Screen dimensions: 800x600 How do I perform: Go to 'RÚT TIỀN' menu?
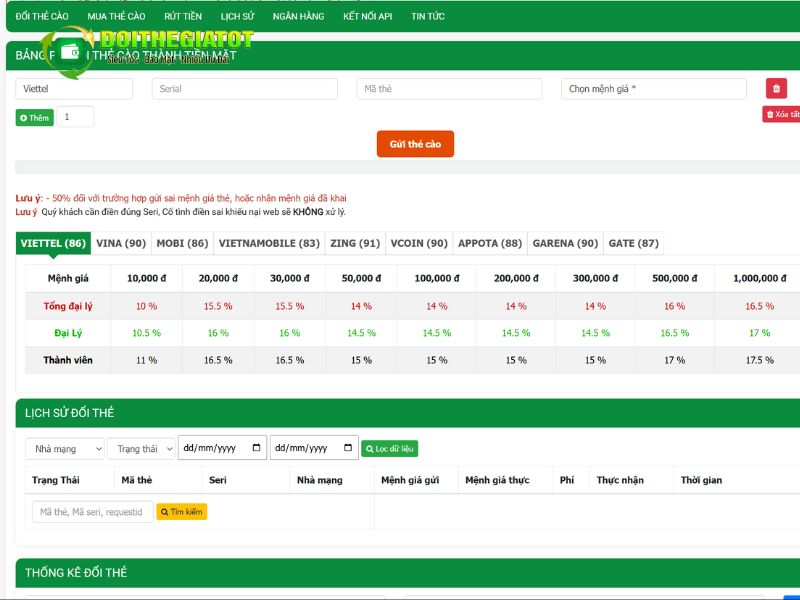183,16
